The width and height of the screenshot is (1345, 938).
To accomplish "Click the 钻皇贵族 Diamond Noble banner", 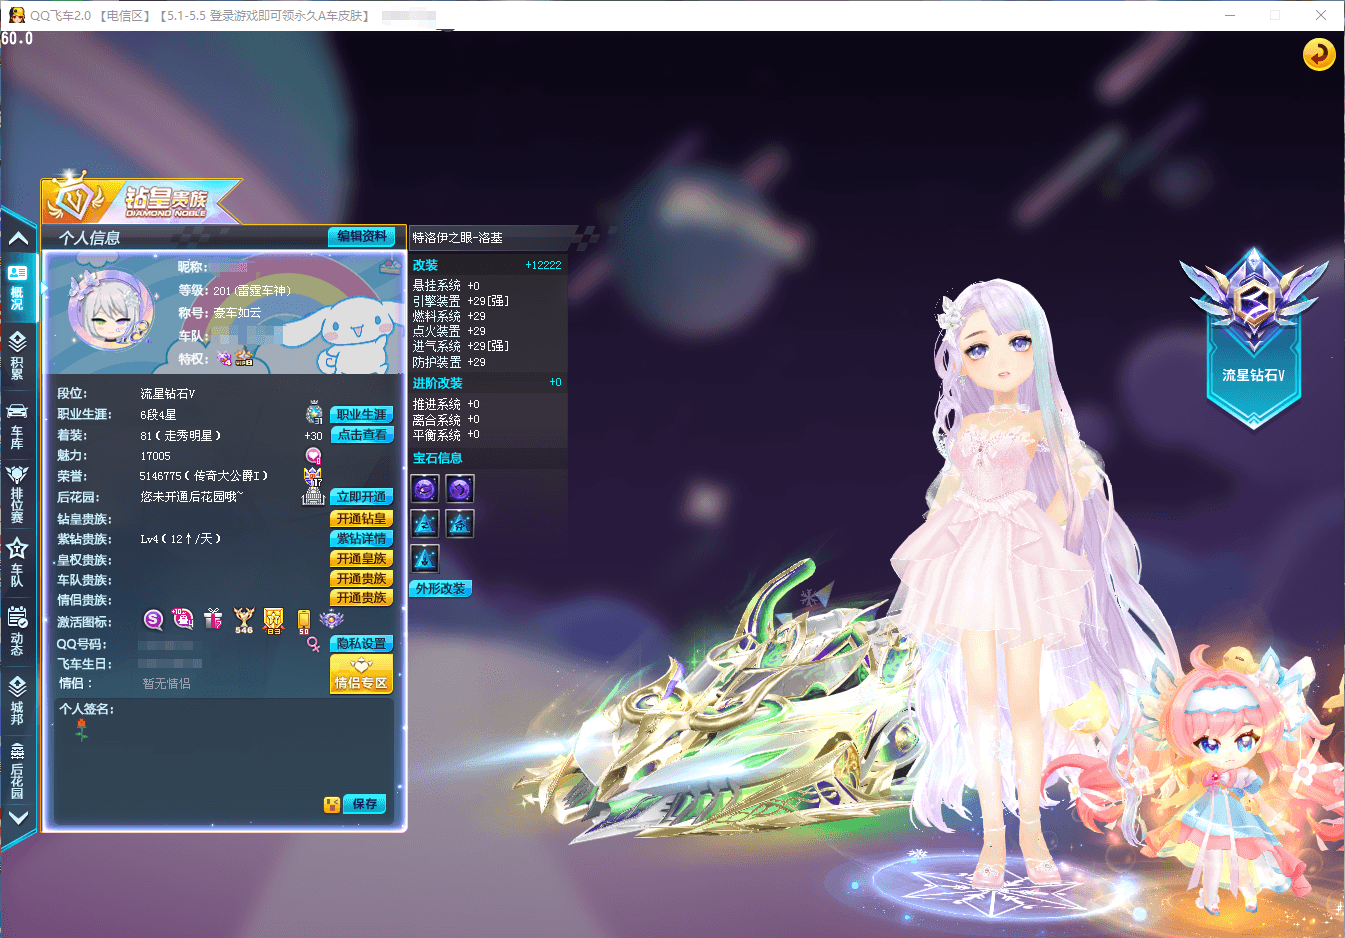I will click(140, 200).
